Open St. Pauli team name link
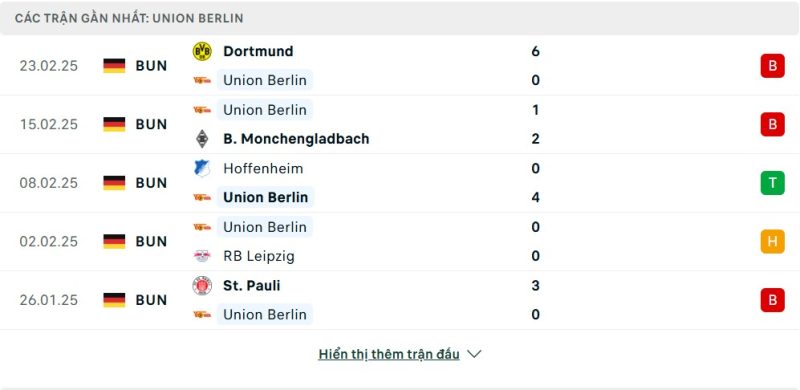Image resolution: width=800 pixels, height=390 pixels. pyautogui.click(x=252, y=285)
